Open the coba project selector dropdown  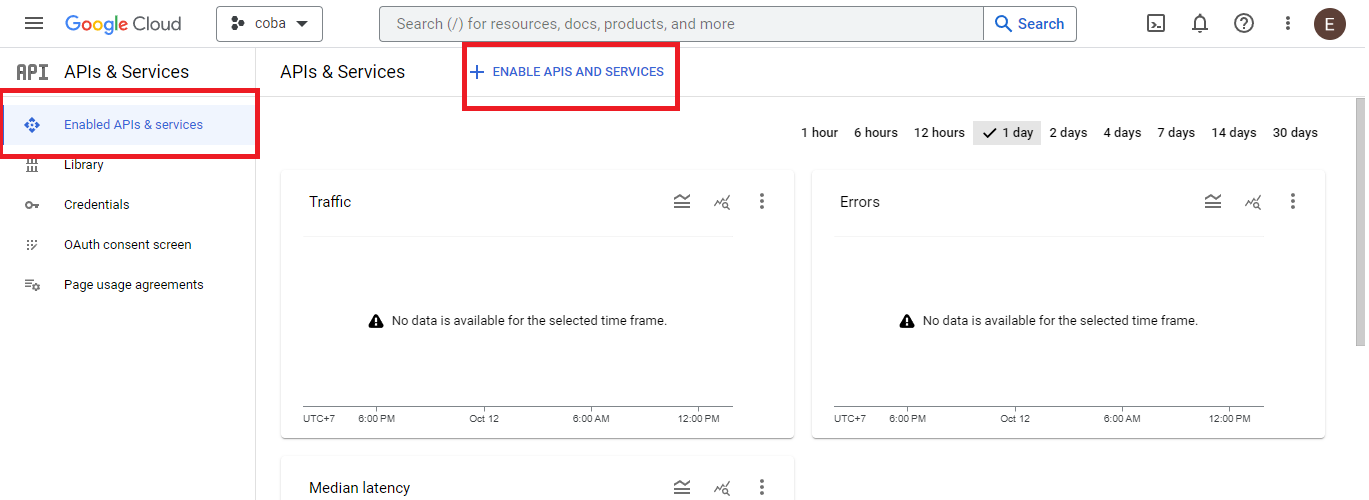(269, 24)
